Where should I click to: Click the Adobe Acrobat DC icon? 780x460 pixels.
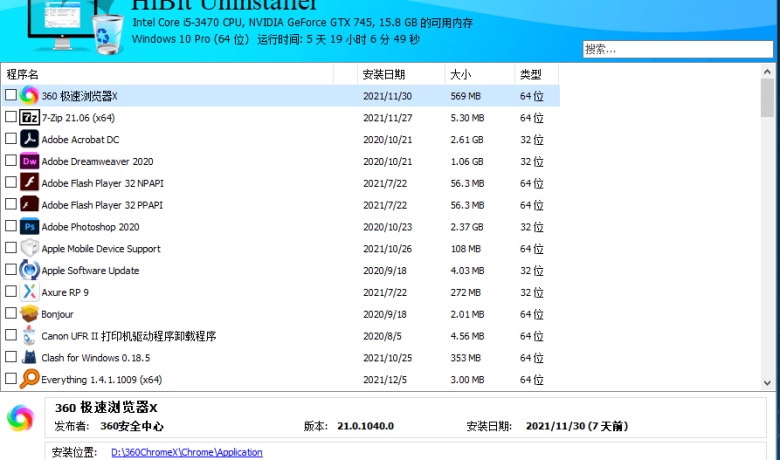[x=29, y=139]
